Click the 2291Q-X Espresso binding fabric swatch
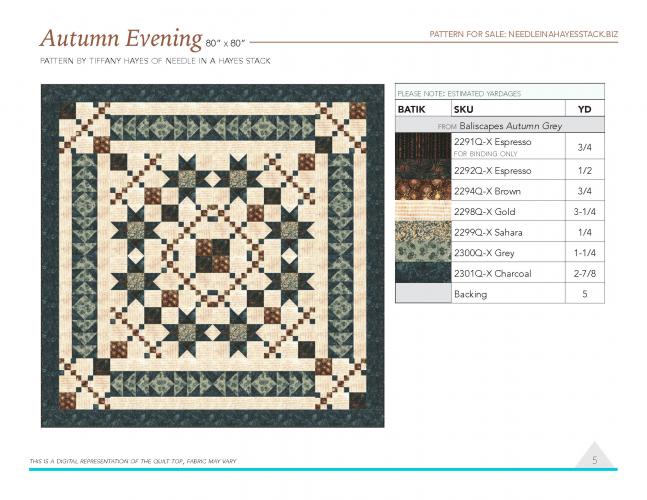Screen dimensions: 647x500 (x=423, y=148)
